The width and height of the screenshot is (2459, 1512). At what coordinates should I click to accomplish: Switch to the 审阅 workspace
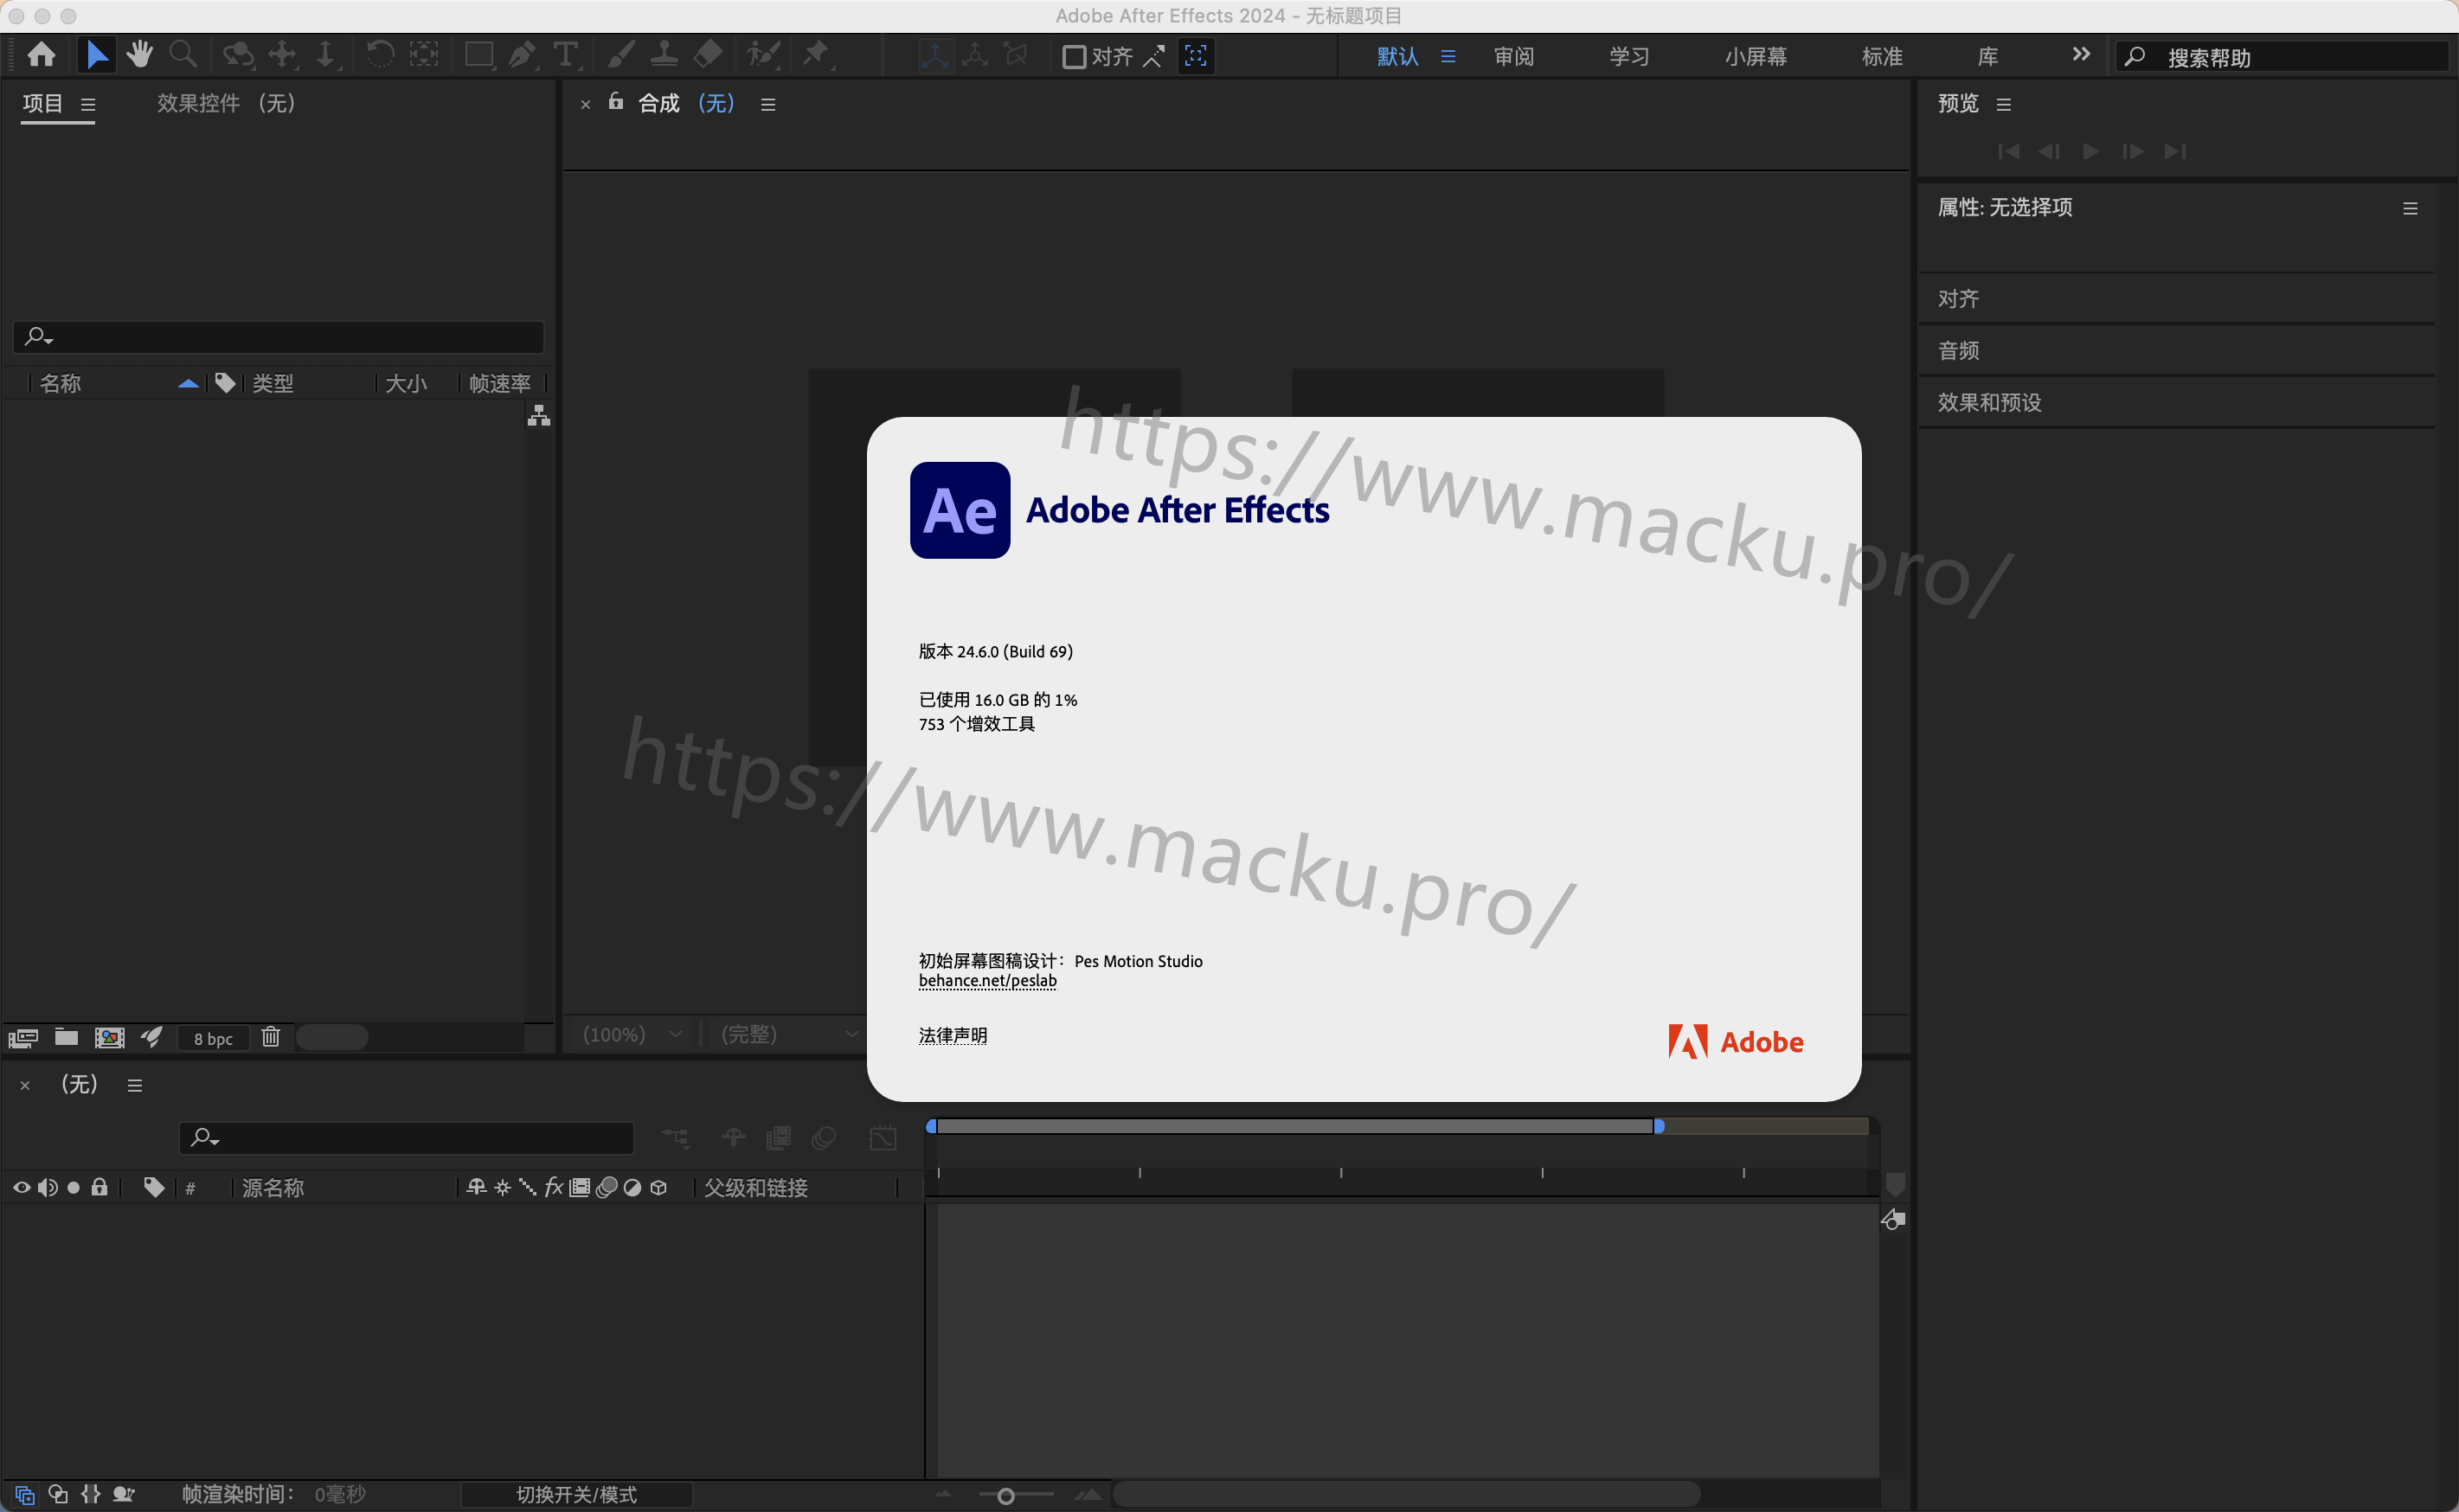(x=1514, y=57)
